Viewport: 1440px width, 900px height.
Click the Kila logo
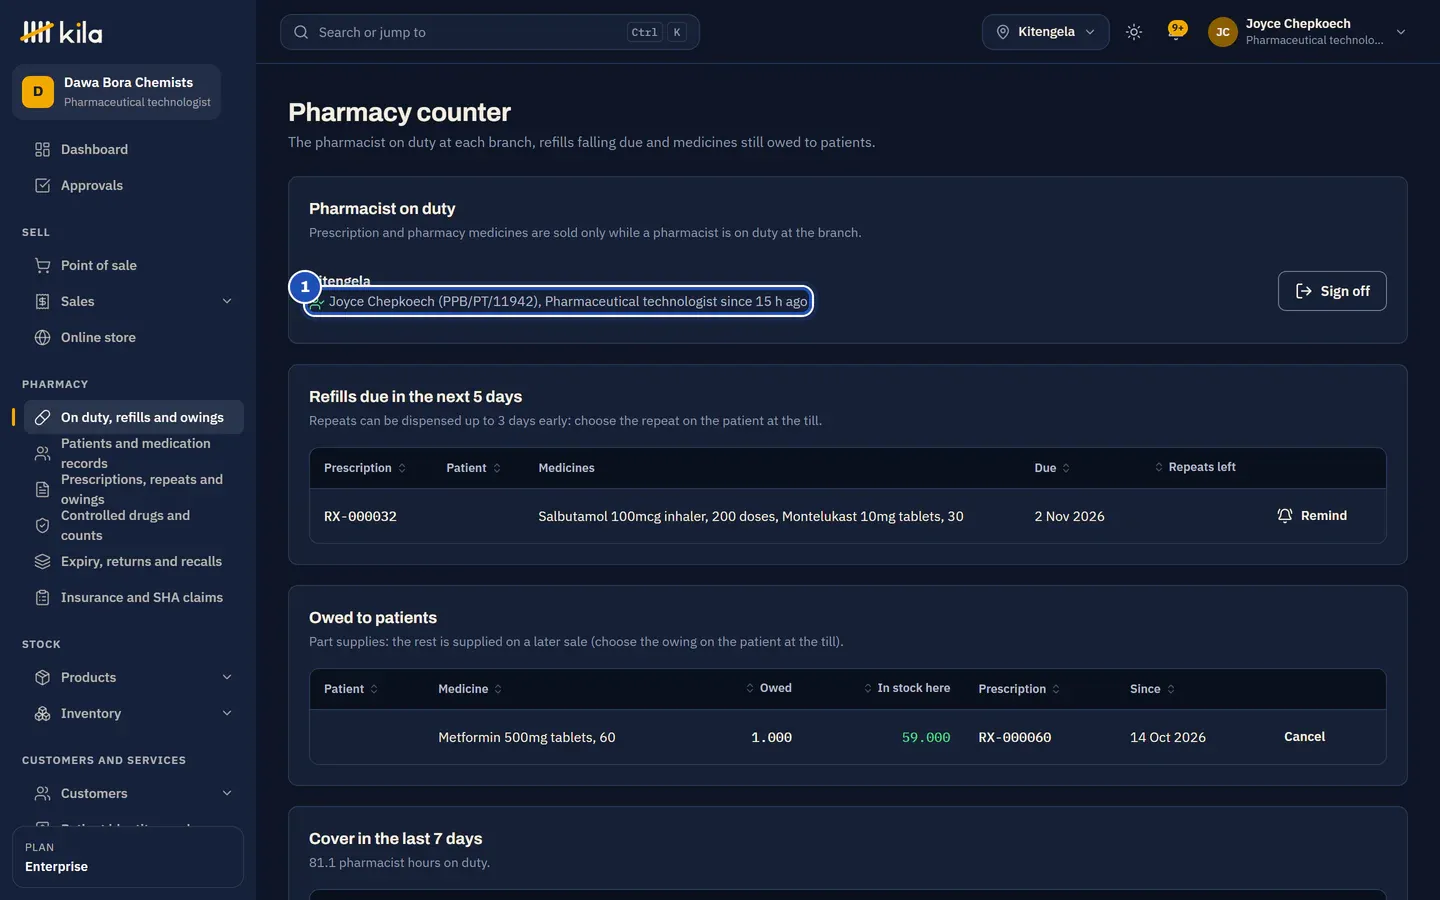[x=61, y=32]
